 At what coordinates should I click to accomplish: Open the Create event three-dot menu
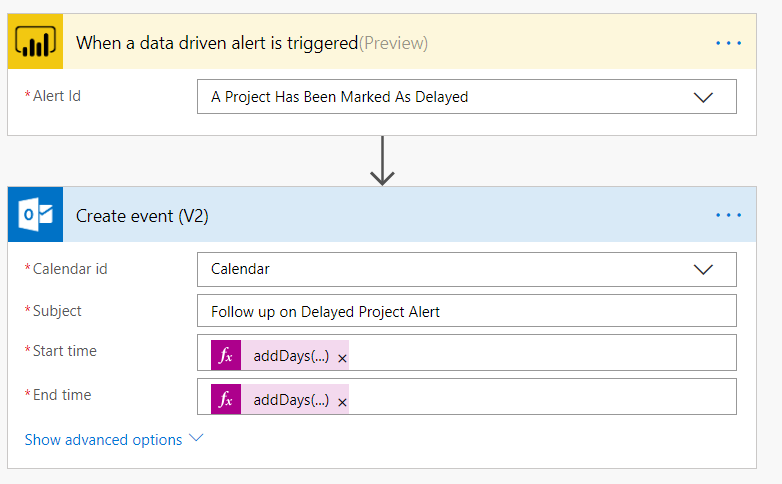pos(728,215)
